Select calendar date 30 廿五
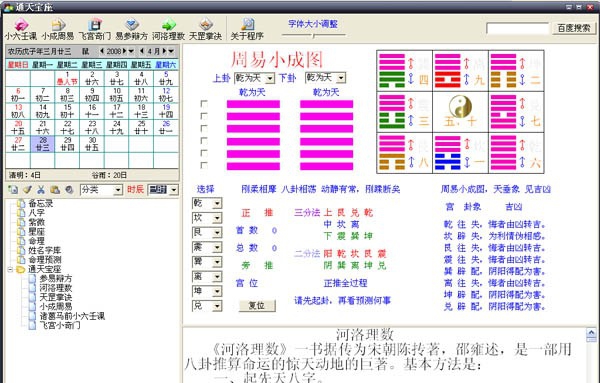600x383 pixels. coord(92,144)
